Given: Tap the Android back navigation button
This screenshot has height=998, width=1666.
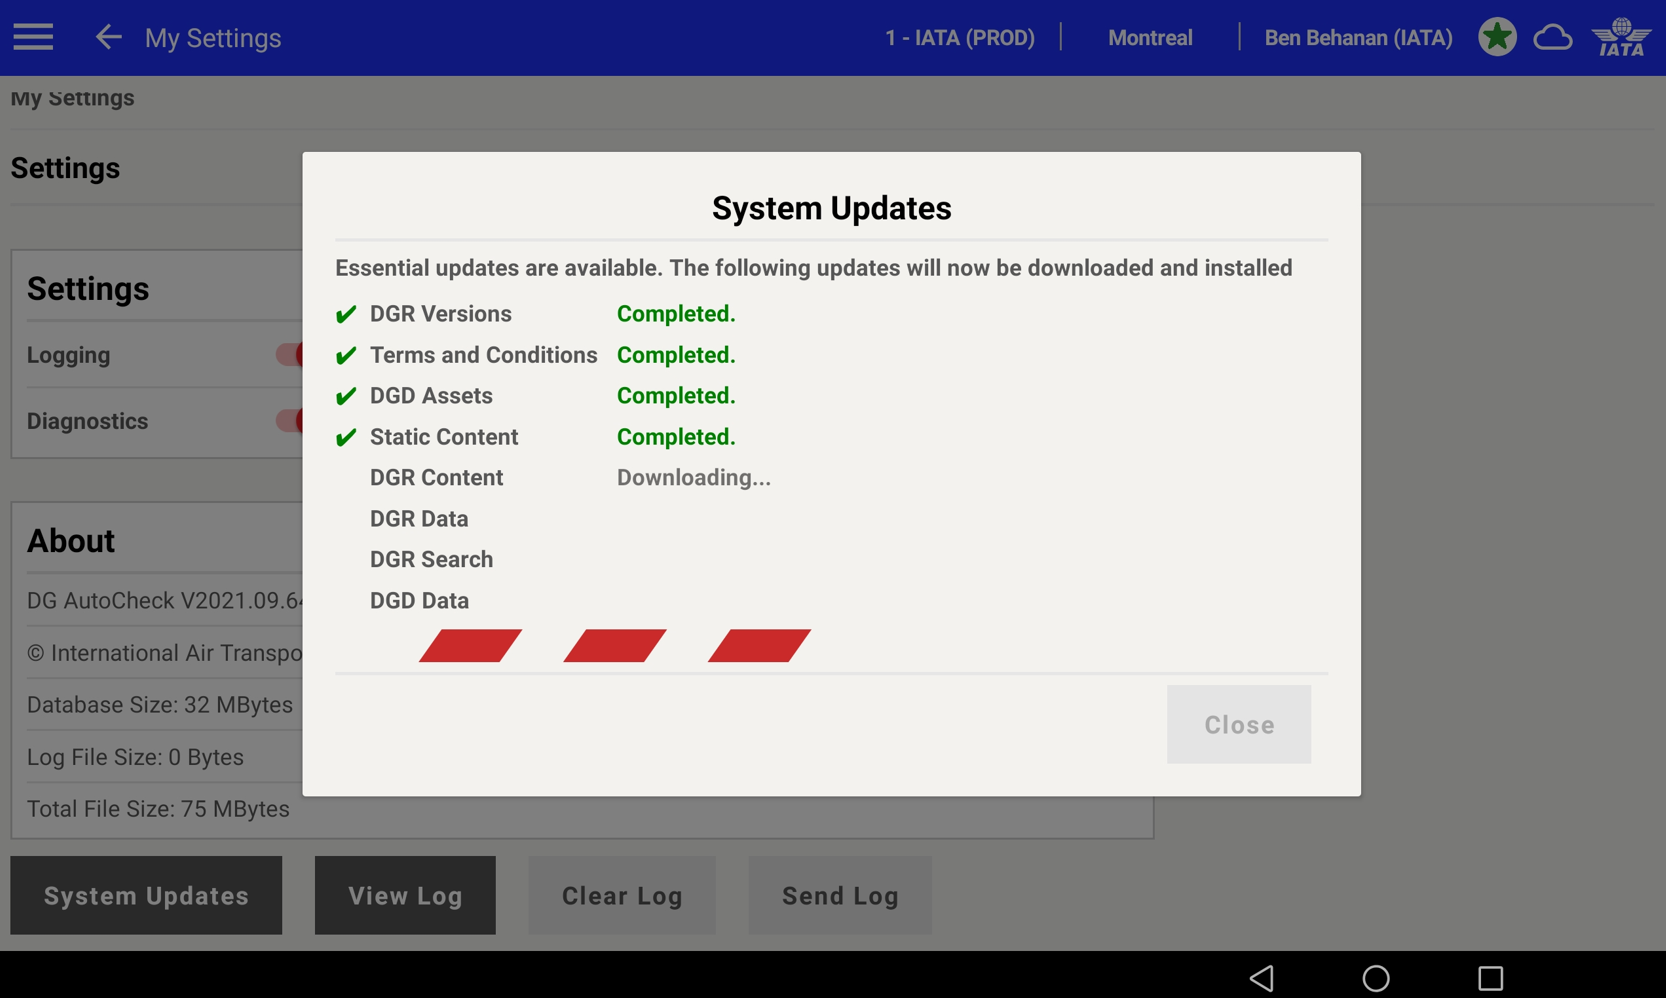Looking at the screenshot, I should (1262, 977).
